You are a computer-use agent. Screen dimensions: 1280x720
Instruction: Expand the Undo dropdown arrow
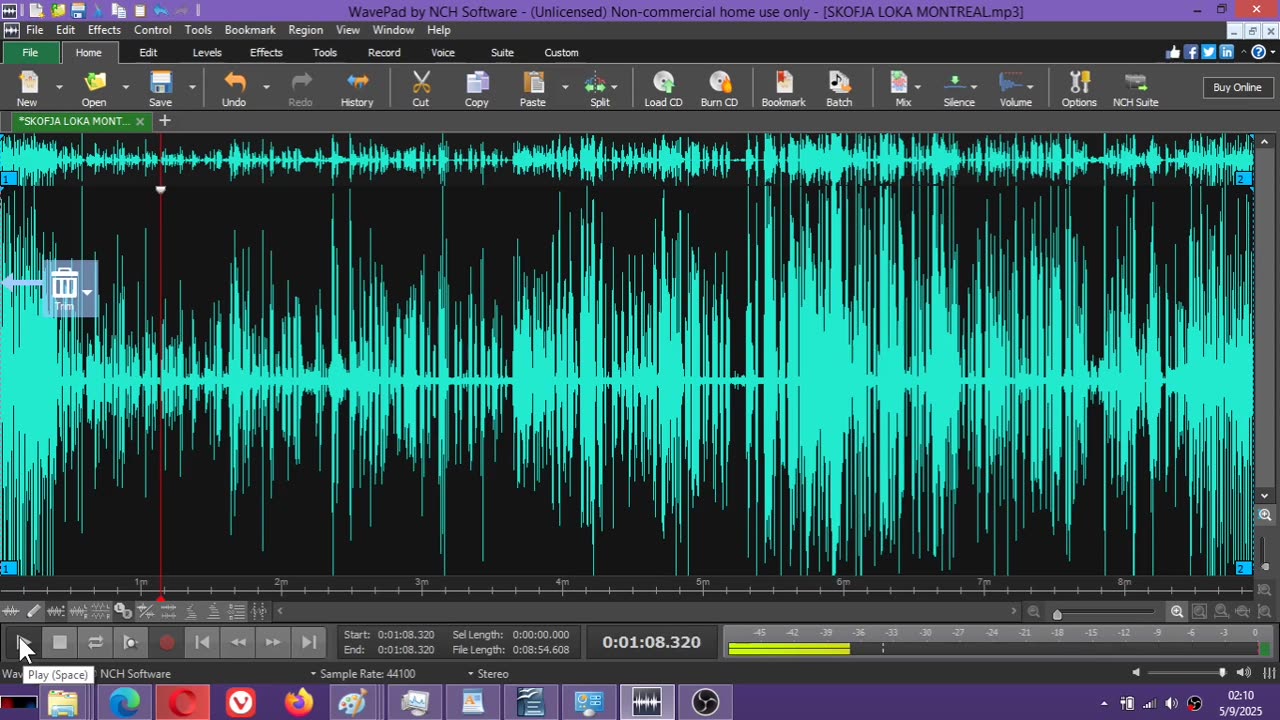[266, 87]
